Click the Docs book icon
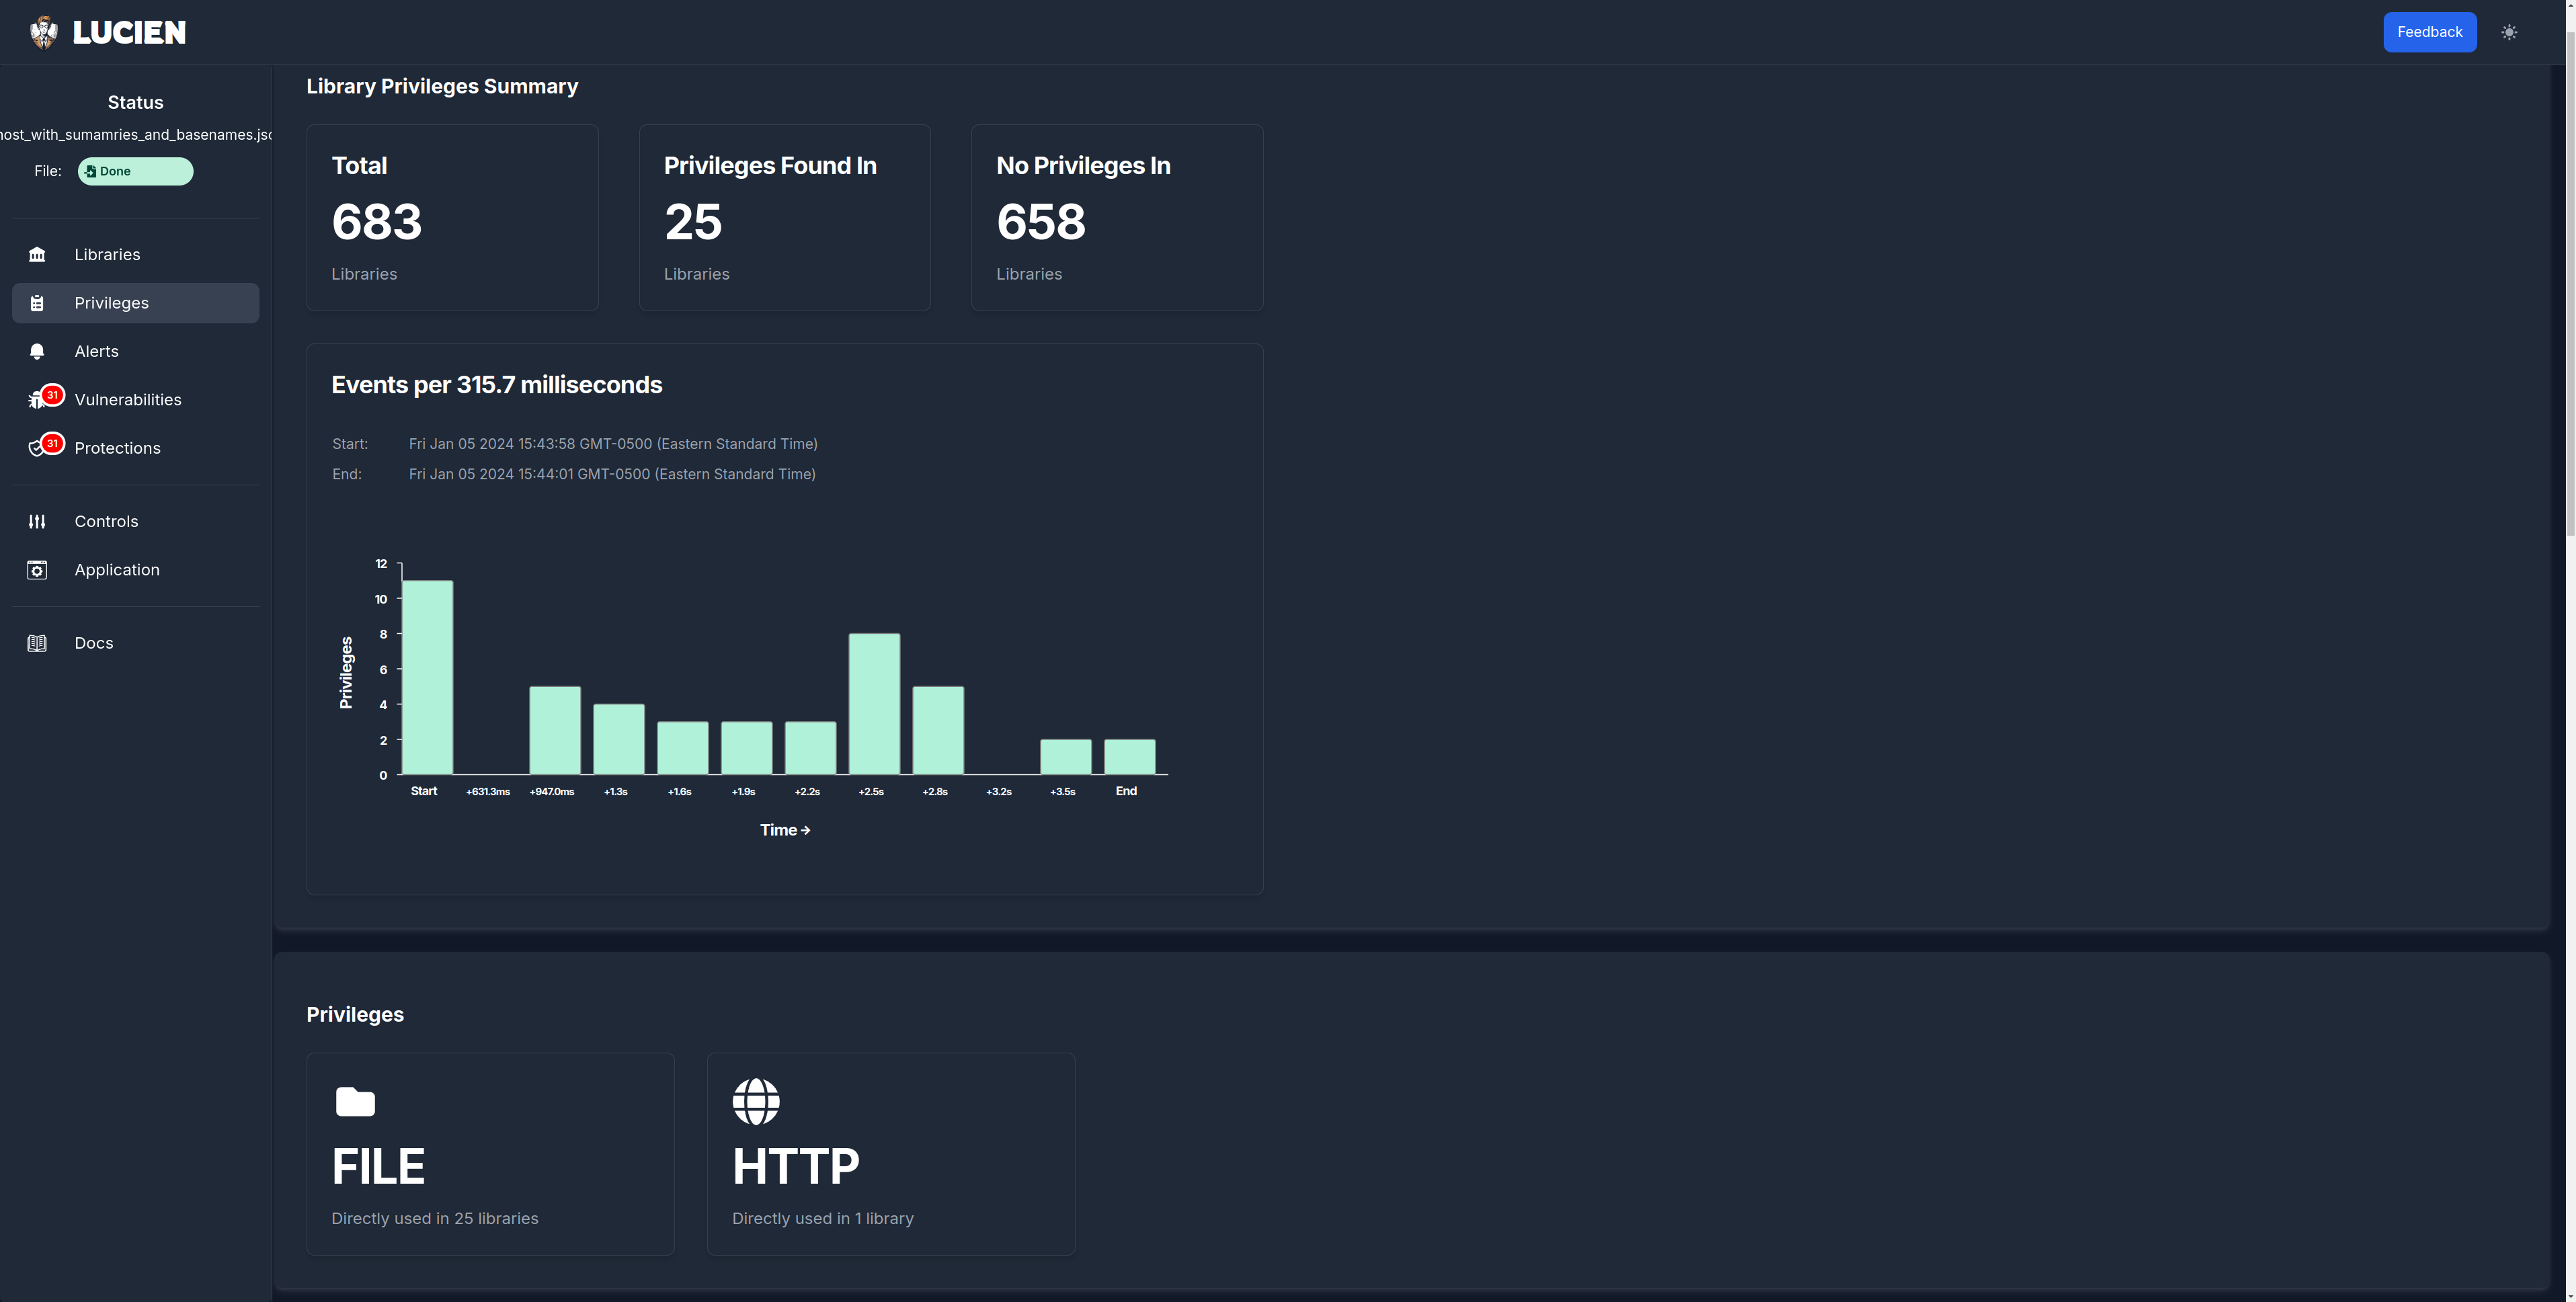Image resolution: width=2576 pixels, height=1302 pixels. tap(37, 643)
